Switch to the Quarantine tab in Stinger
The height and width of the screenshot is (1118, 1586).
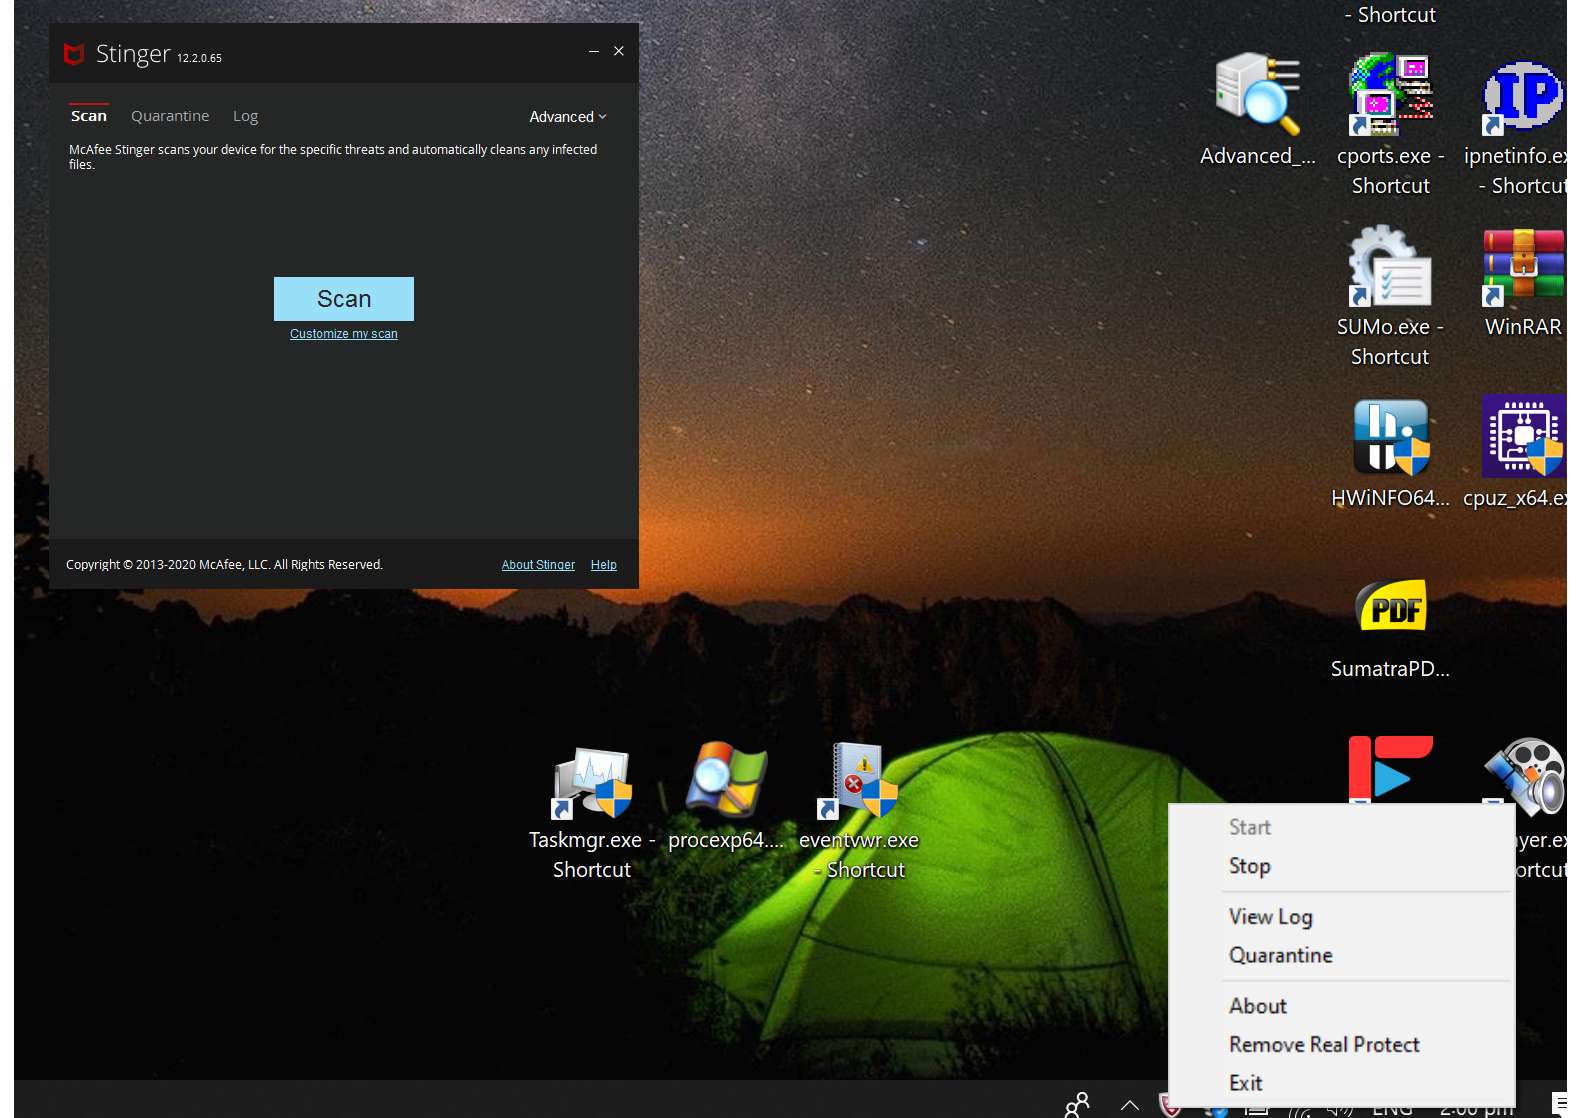(170, 116)
